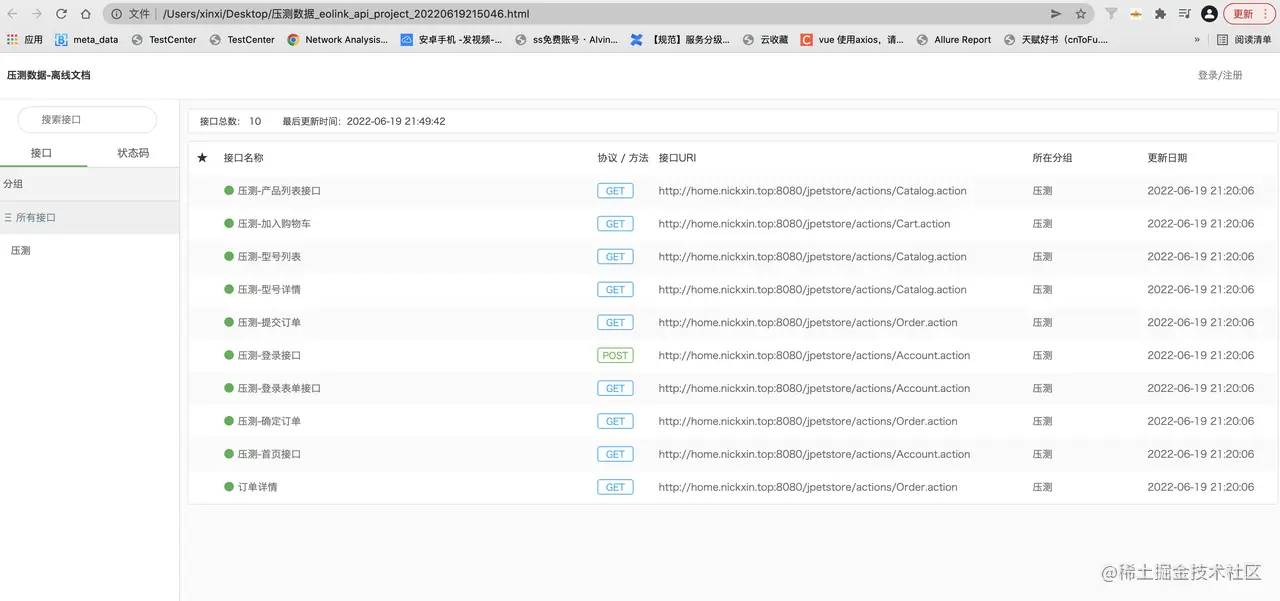Click star column header icon
Image resolution: width=1280 pixels, height=601 pixels.
pos(203,158)
